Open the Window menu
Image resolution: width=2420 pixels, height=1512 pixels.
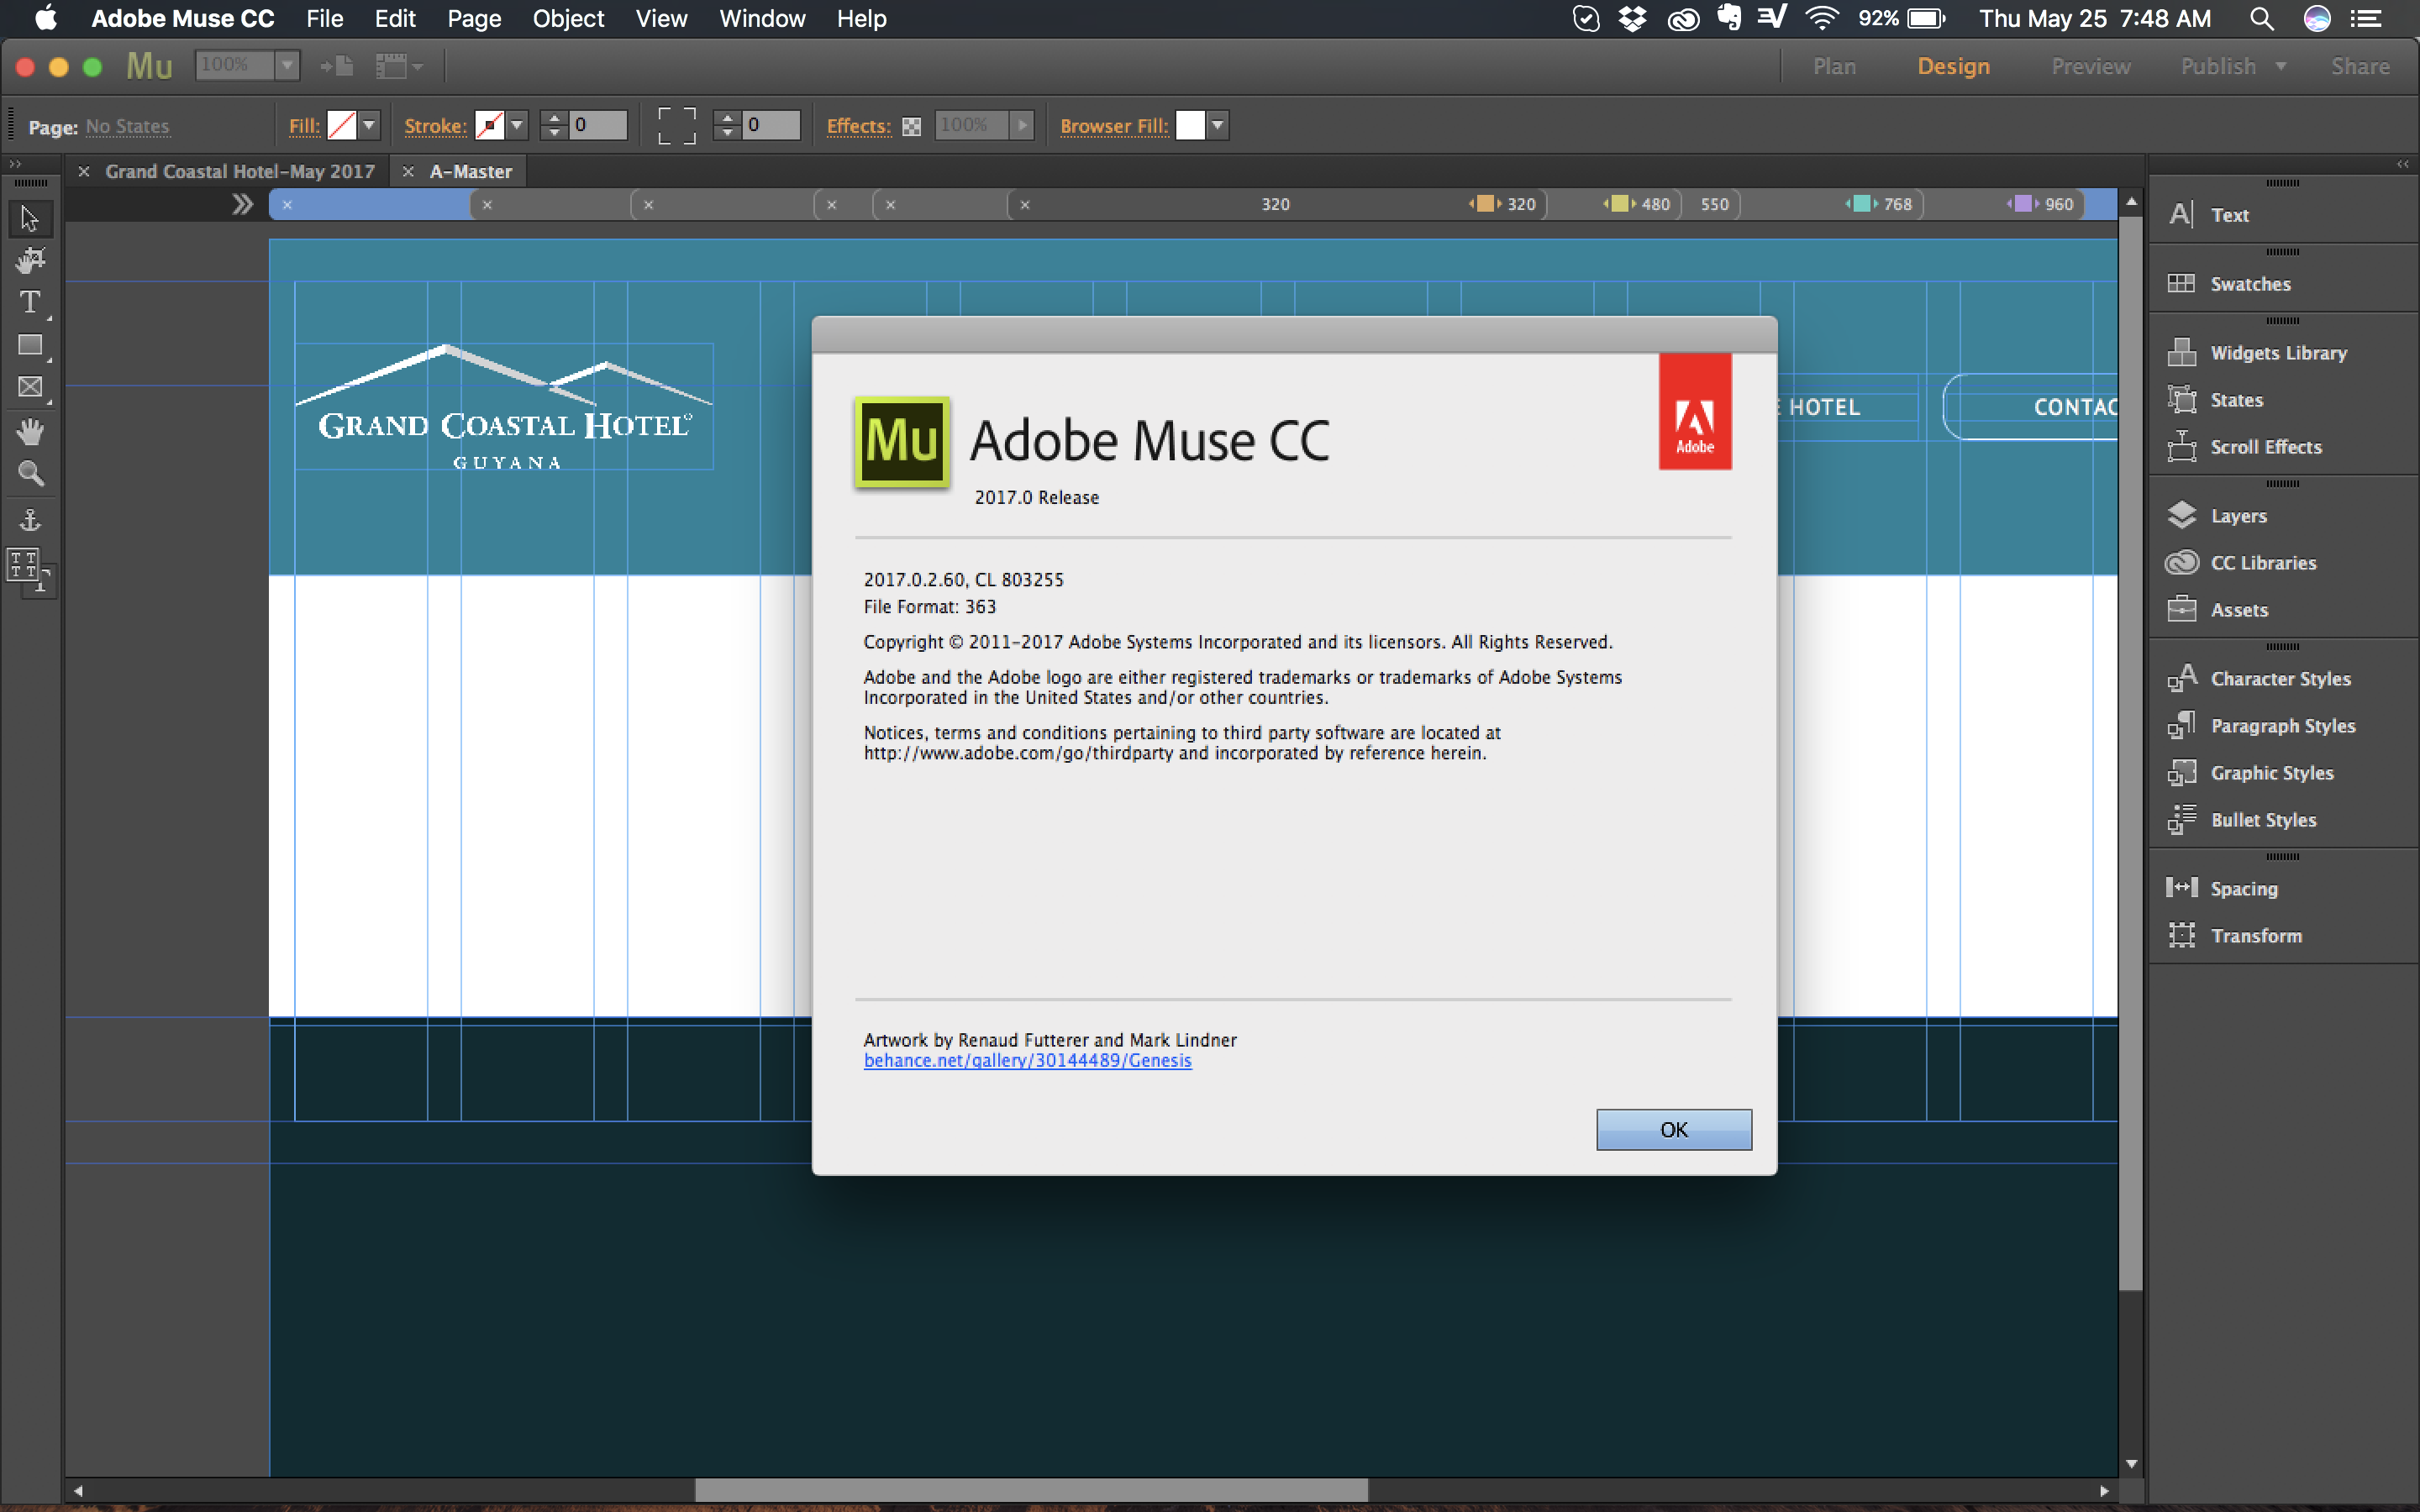click(762, 19)
